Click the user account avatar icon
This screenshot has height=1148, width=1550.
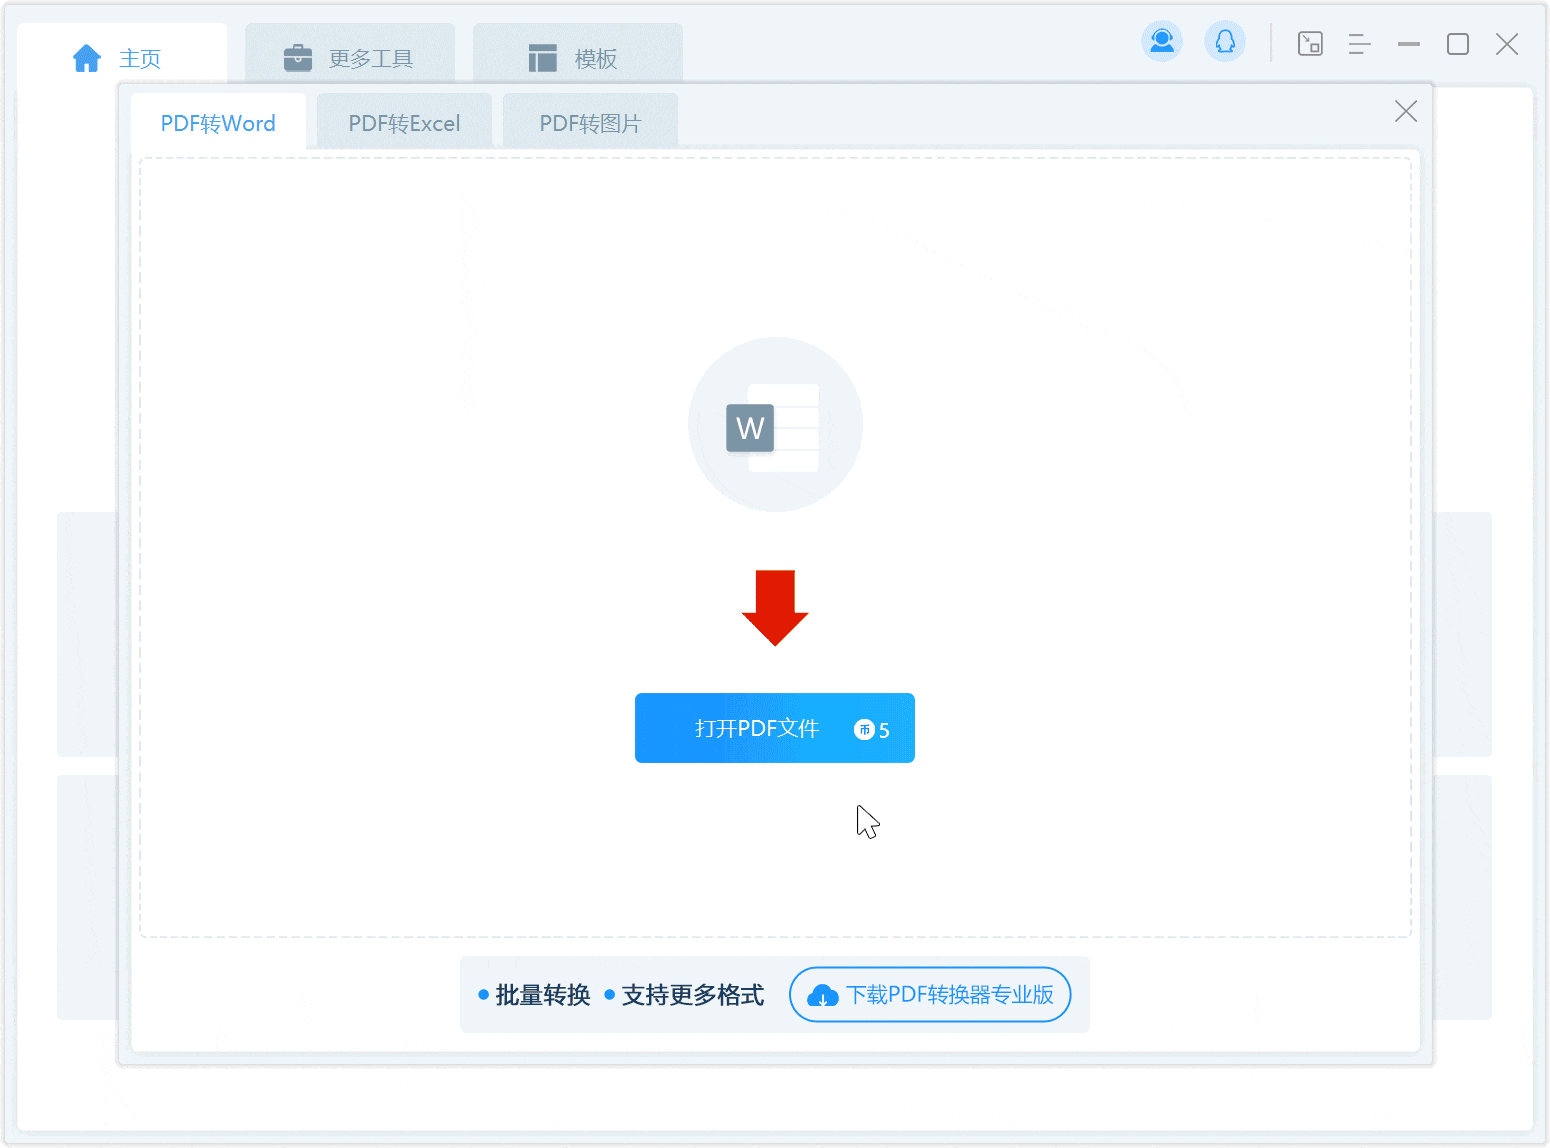1162,40
